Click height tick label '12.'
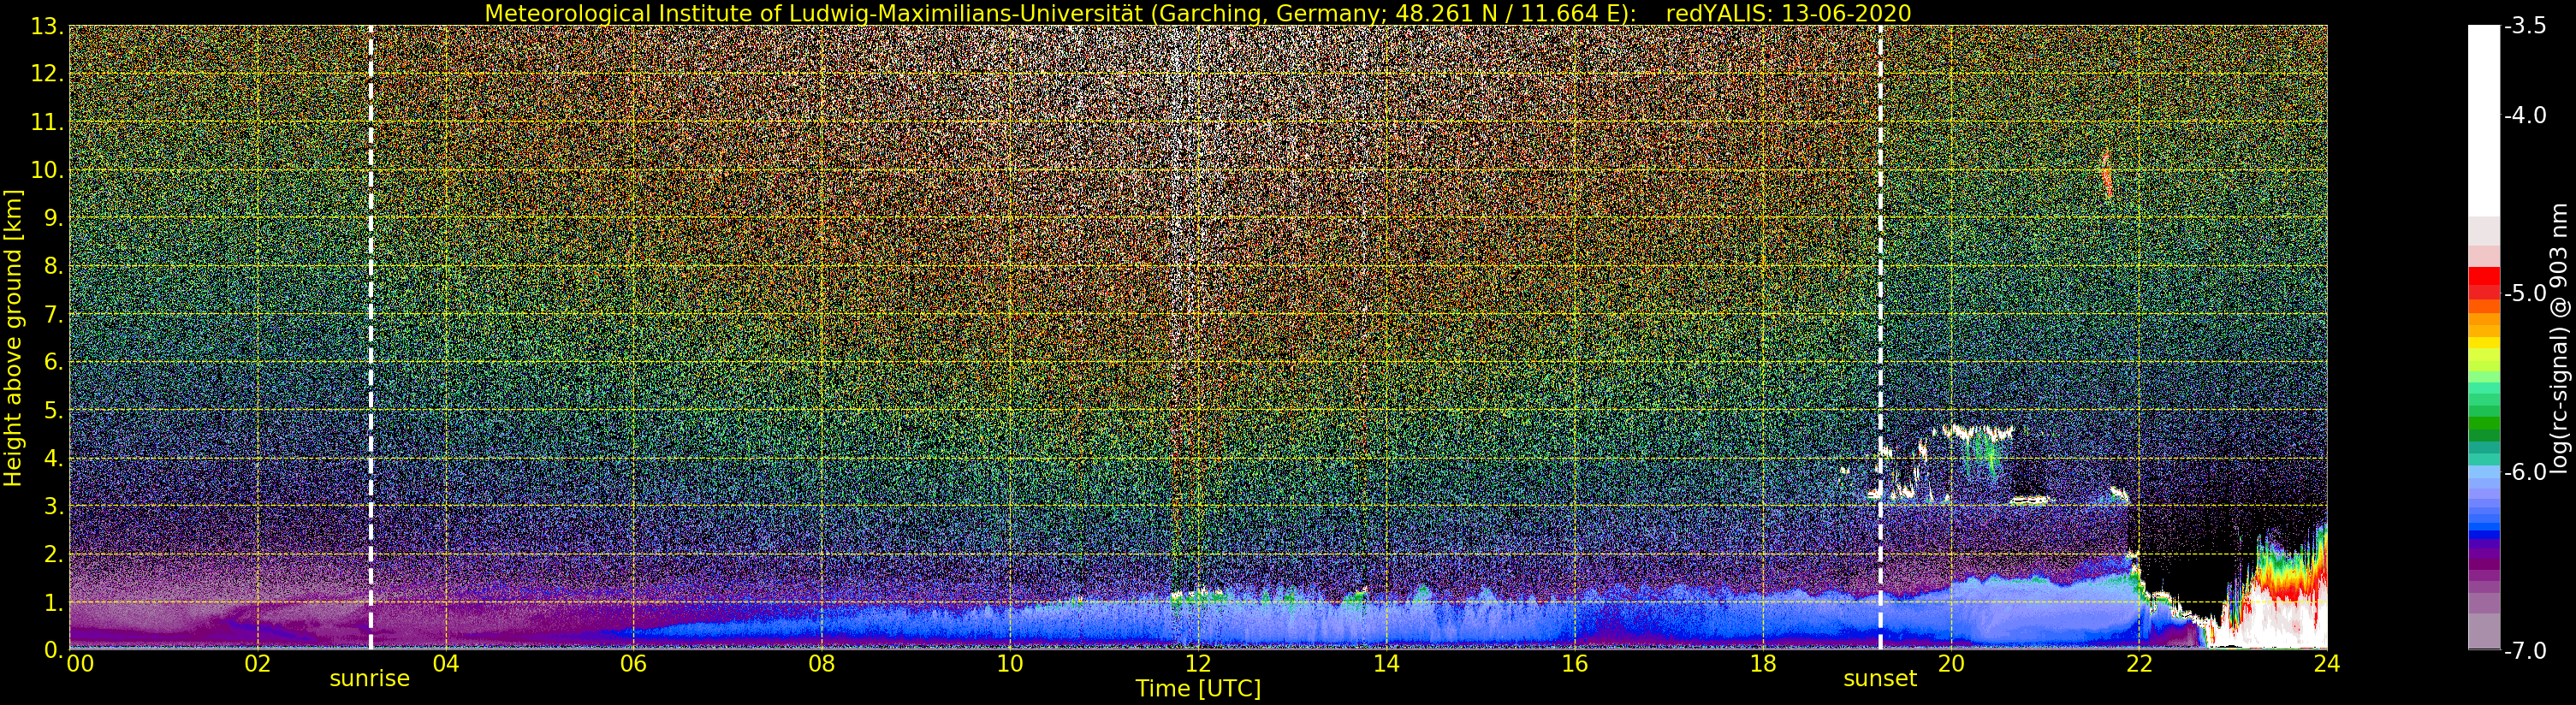The width and height of the screenshot is (2576, 705). (47, 74)
